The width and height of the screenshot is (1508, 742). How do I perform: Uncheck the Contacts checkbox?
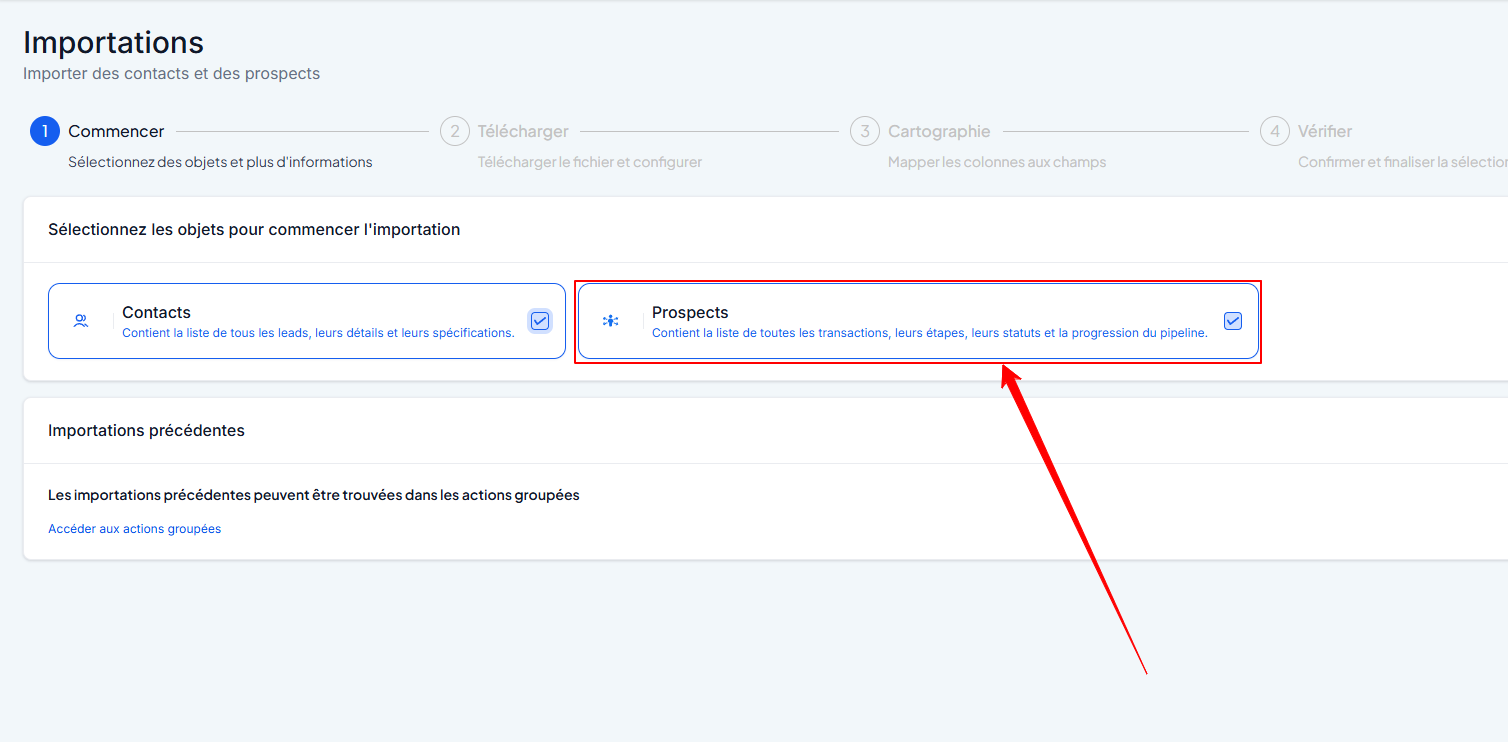pos(540,321)
